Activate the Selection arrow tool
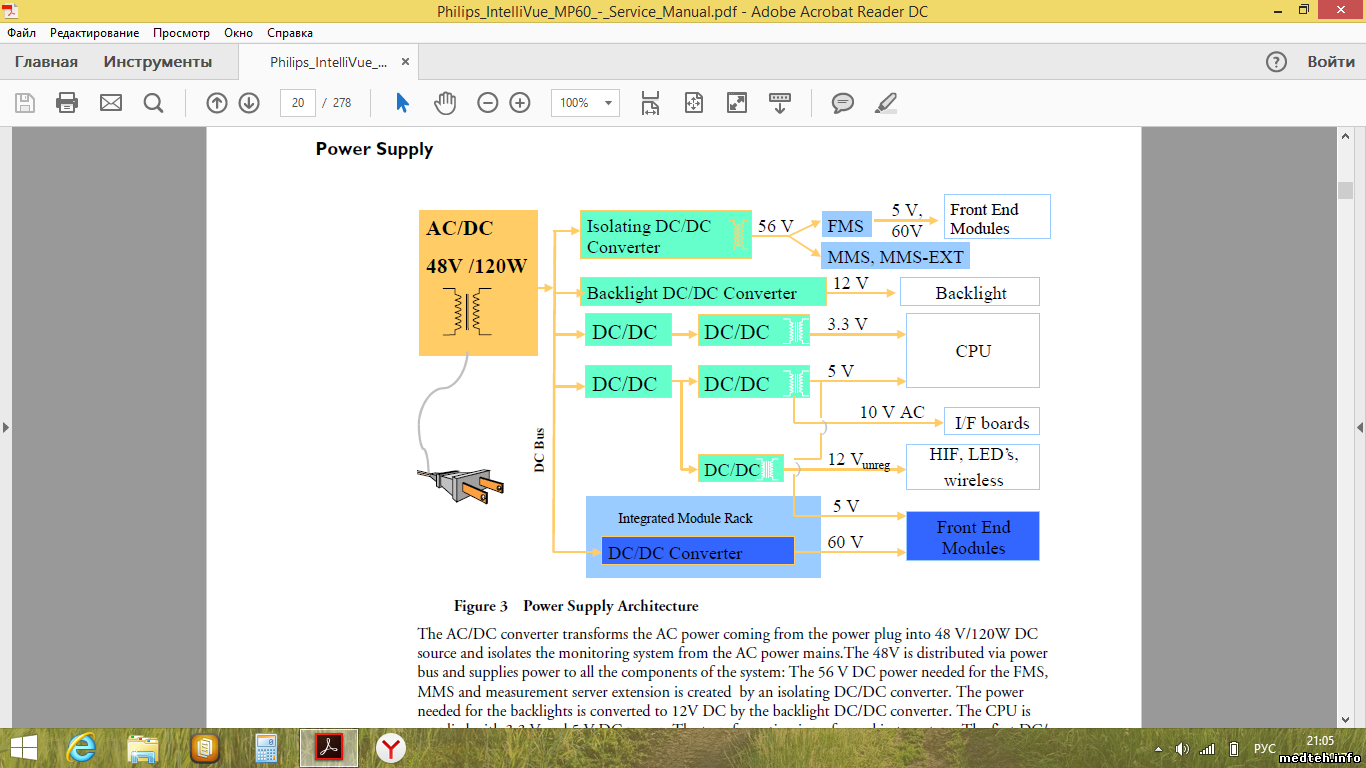Viewport: 1366px width, 768px height. [x=402, y=103]
